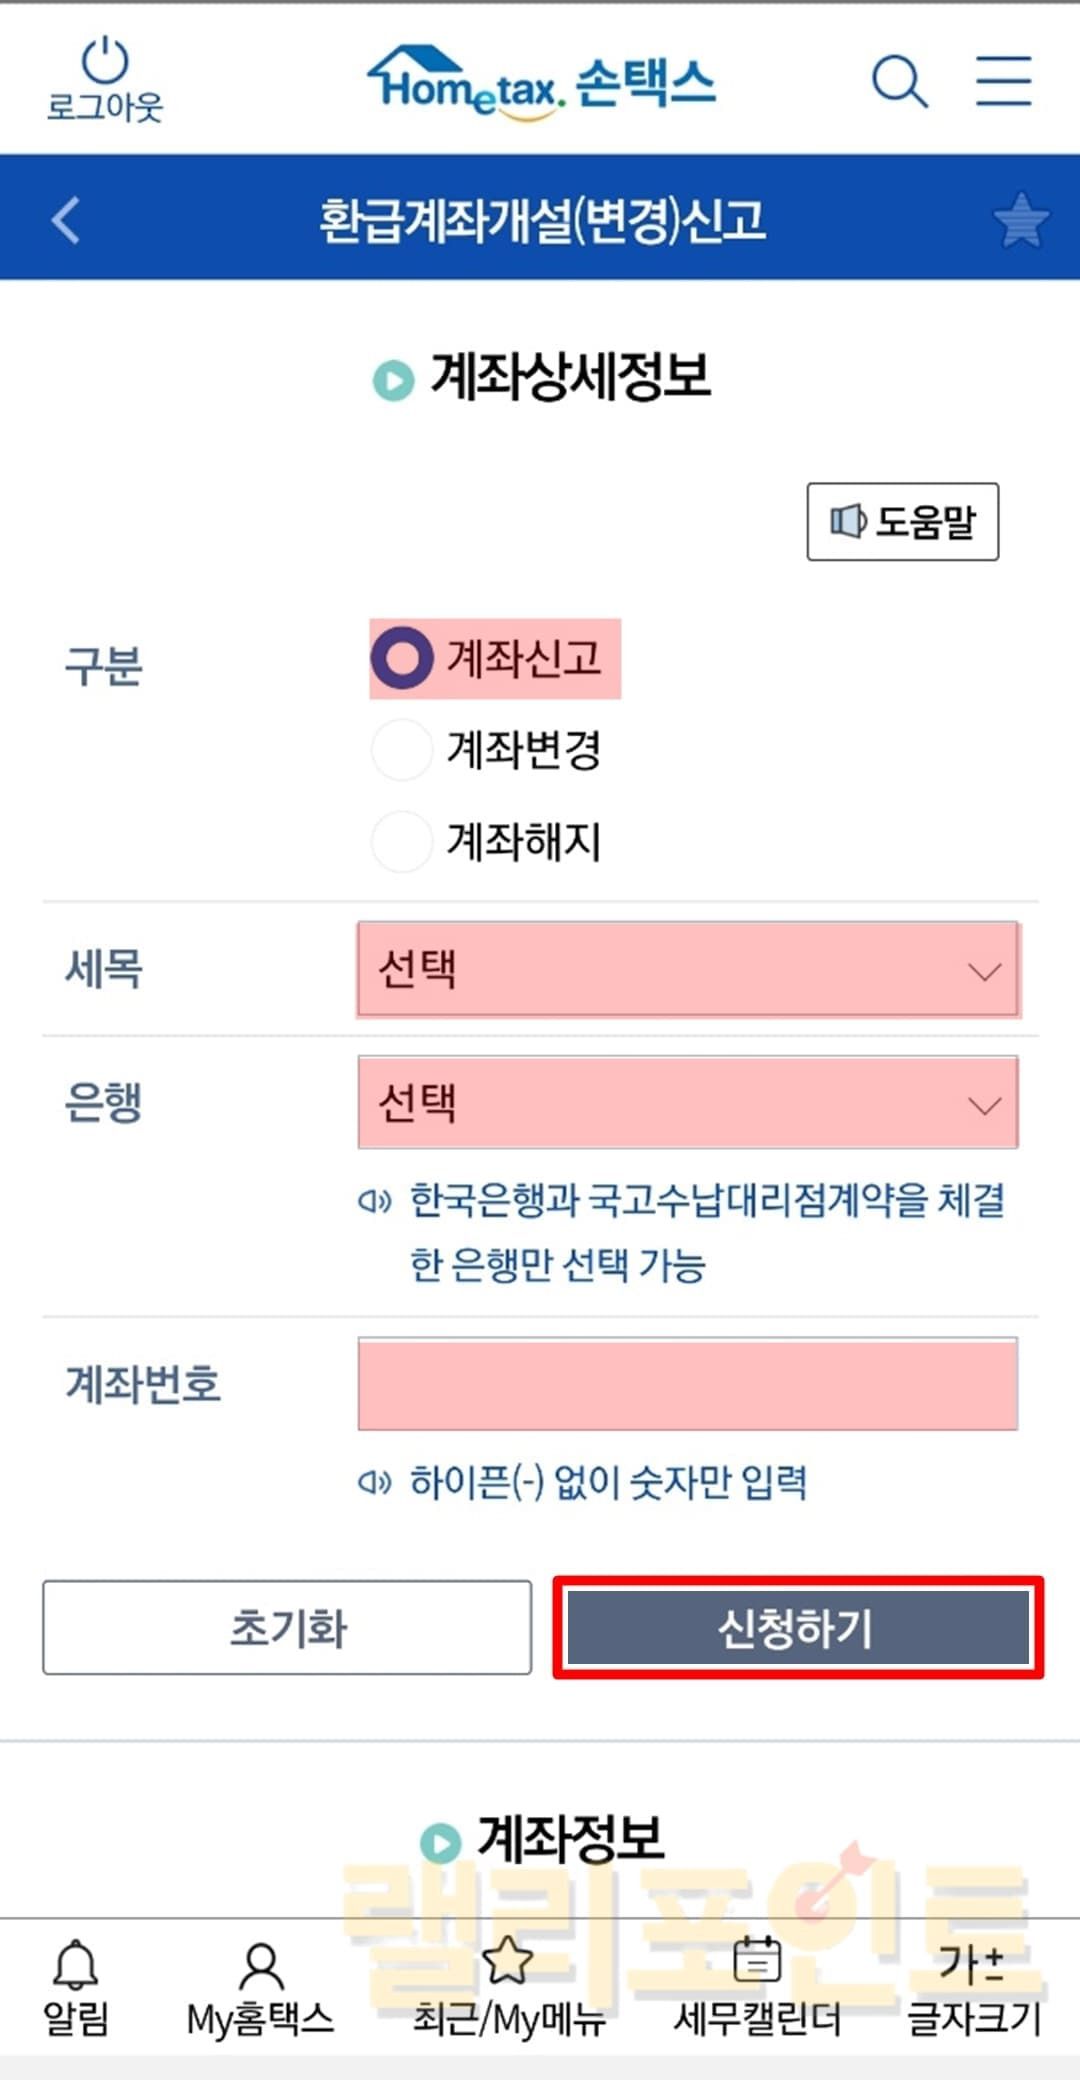
Task: Select the 계좌신고 radio option
Action: (402, 658)
